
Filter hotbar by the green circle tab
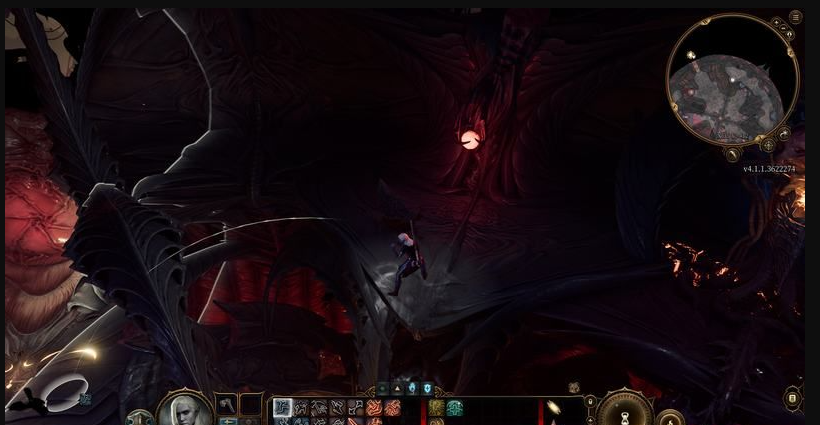pos(383,388)
